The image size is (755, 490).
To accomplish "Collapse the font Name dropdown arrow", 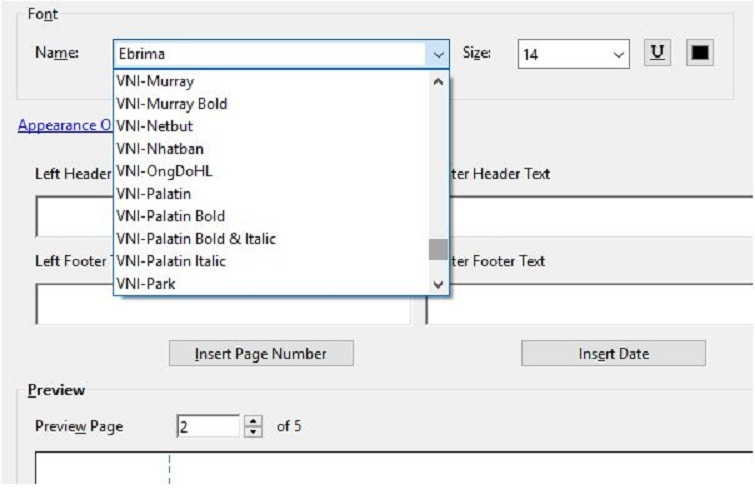I will coord(437,54).
